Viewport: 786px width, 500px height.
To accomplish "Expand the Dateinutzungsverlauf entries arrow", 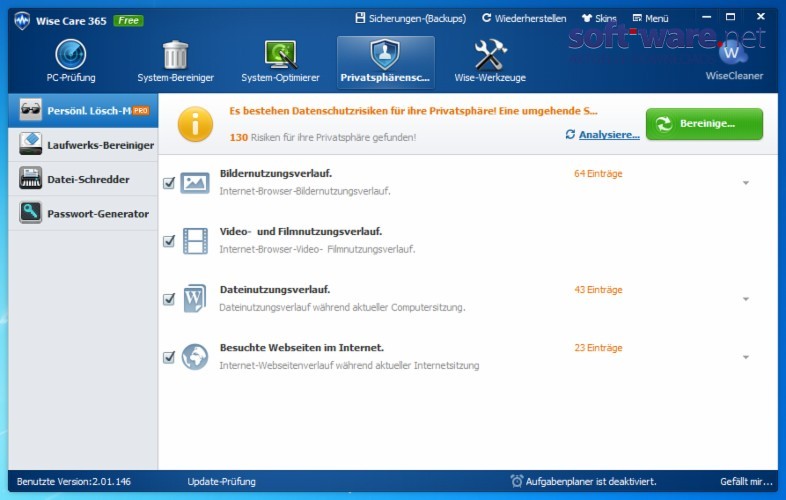I will point(746,299).
